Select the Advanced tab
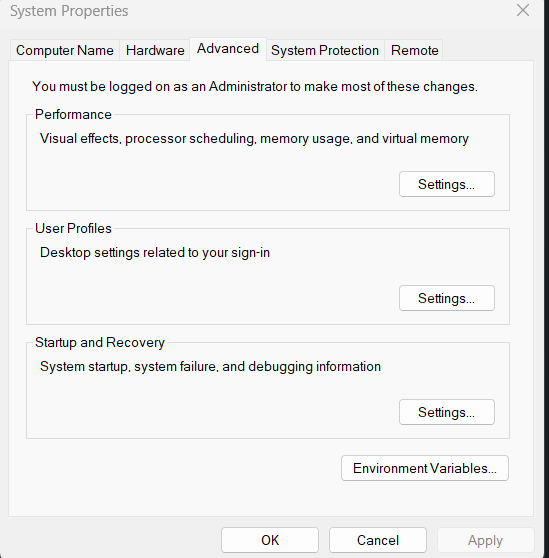This screenshot has width=549, height=558. point(228,49)
